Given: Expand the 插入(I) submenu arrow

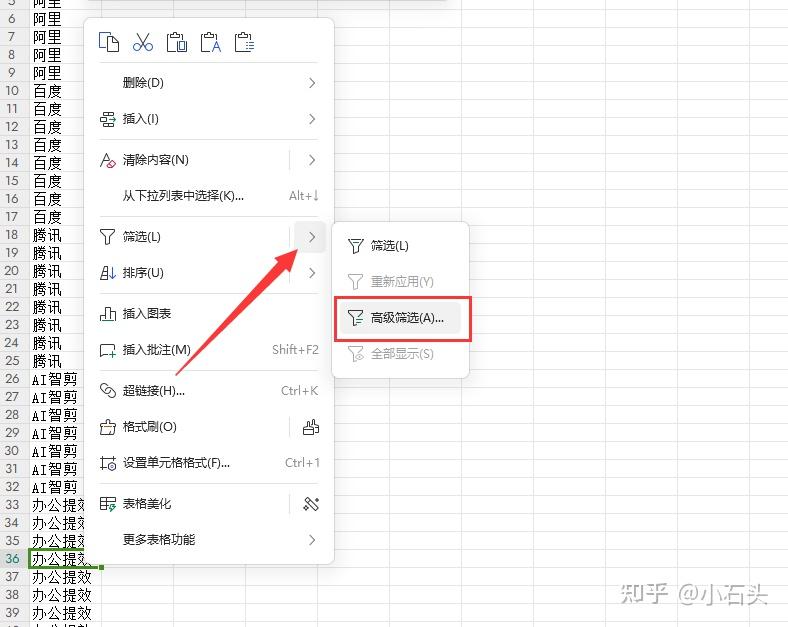Looking at the screenshot, I should 312,119.
